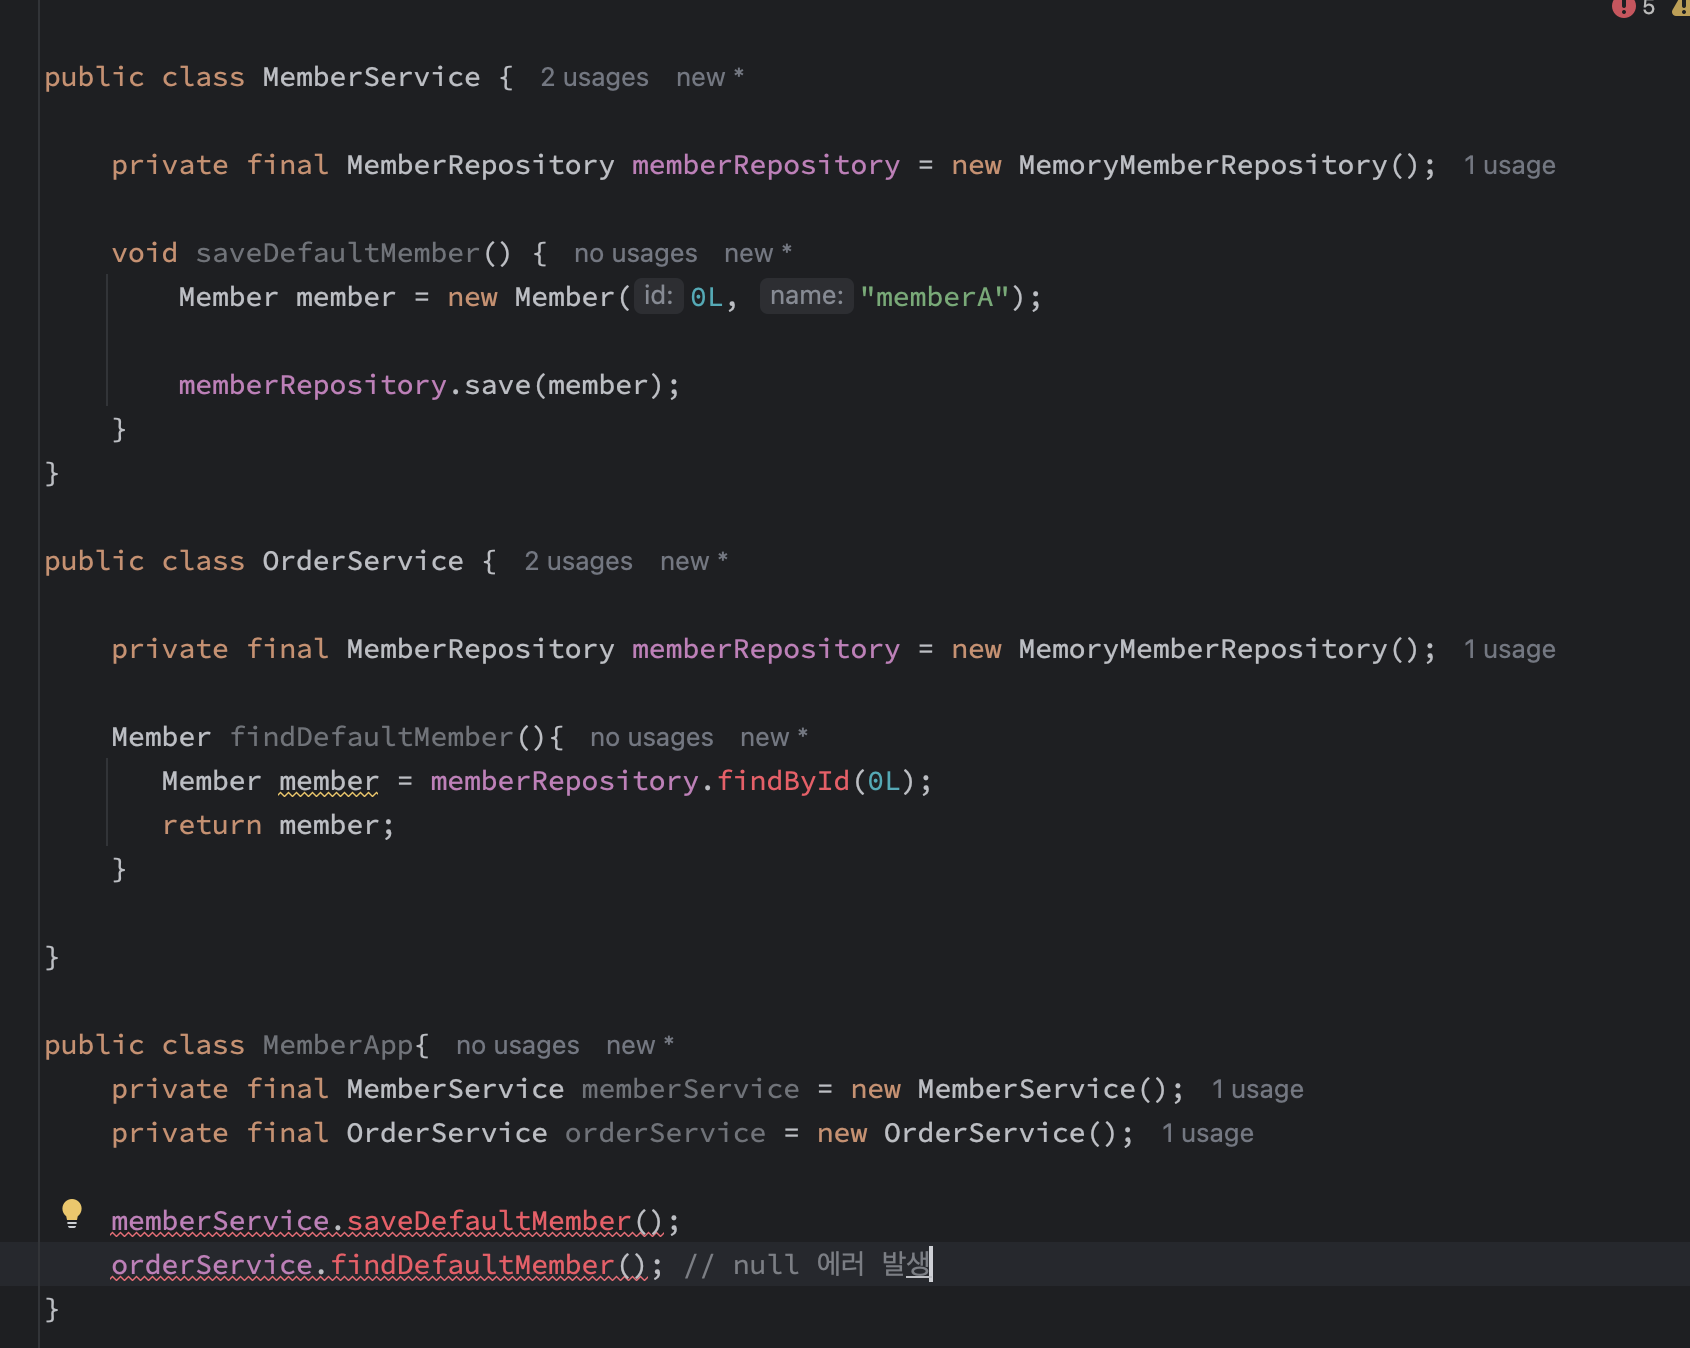Click the saveDefaultMember method name declaration
Screen dimensions: 1690x1348
[x=338, y=253]
